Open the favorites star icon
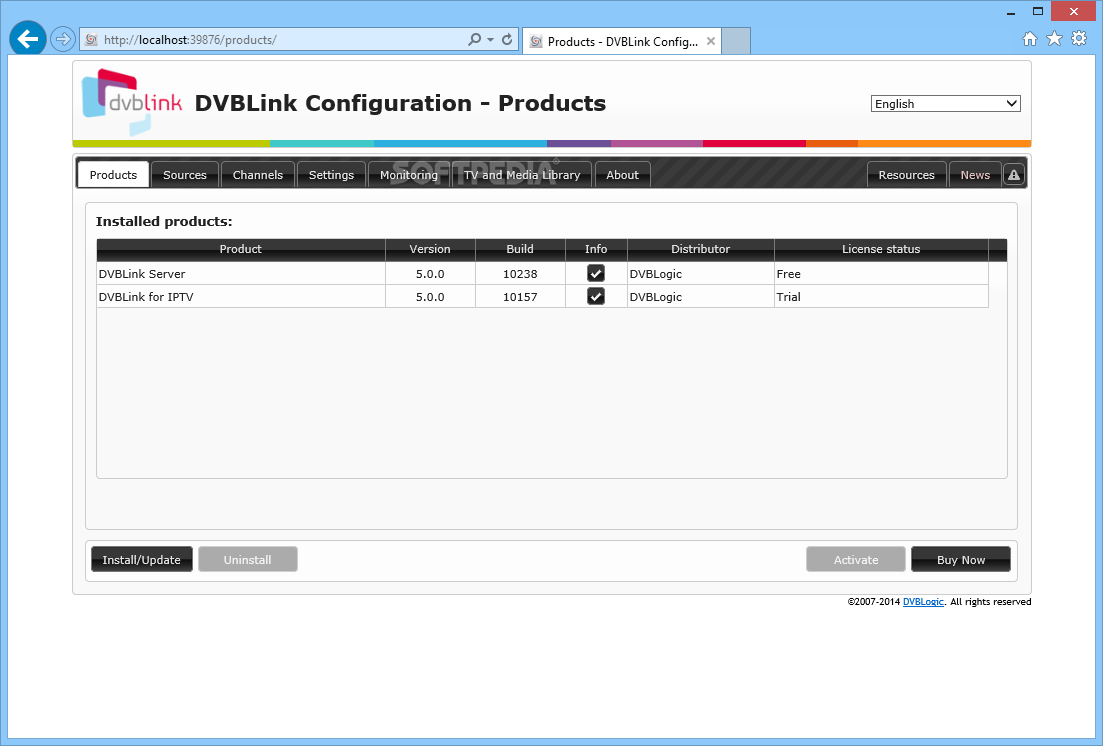 (1054, 39)
